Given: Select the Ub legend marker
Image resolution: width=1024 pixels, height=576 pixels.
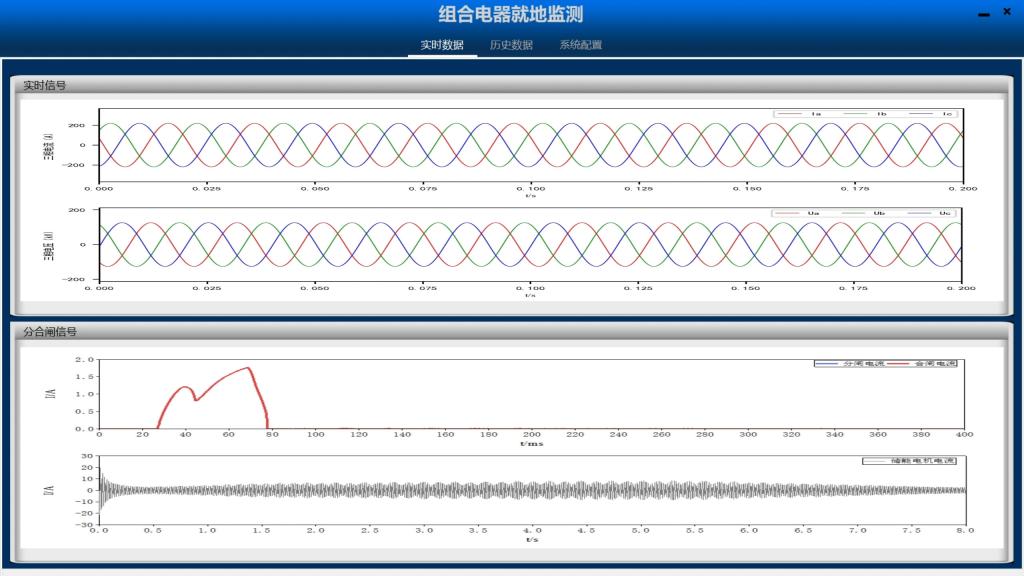Looking at the screenshot, I should point(853,213).
